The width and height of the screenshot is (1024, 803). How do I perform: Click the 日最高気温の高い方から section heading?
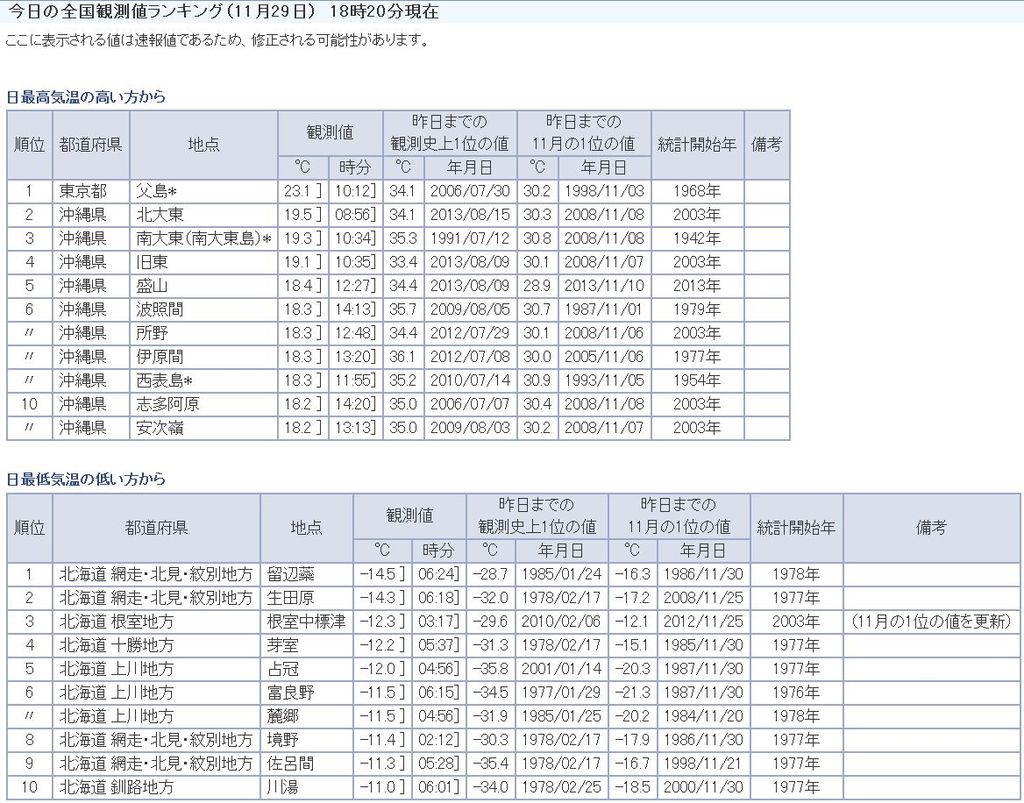86,97
